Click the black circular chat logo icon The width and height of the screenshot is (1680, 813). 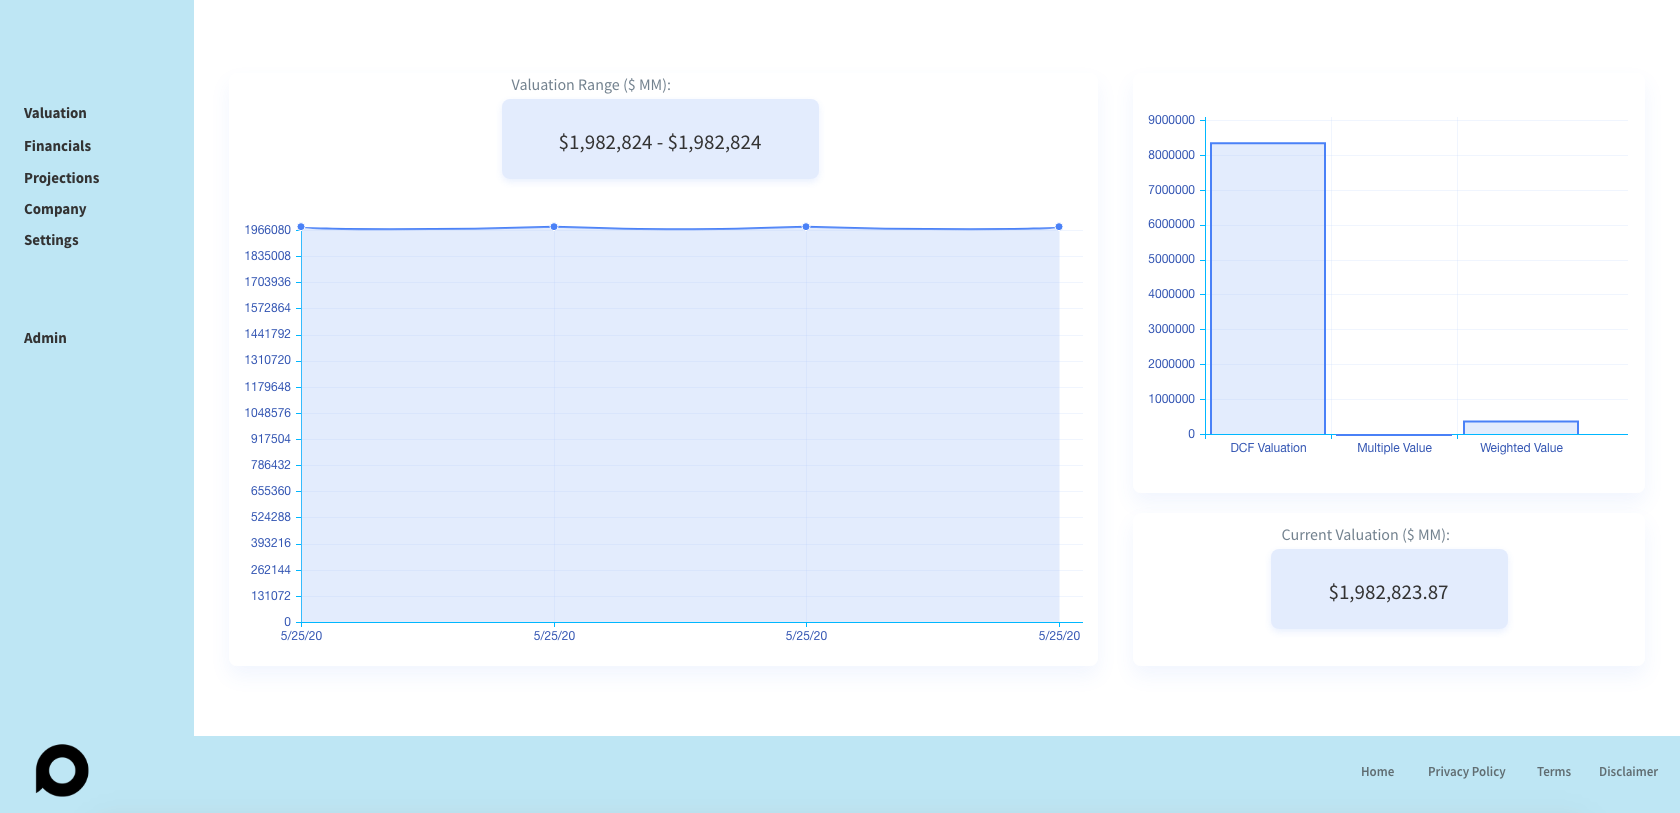tap(62, 770)
